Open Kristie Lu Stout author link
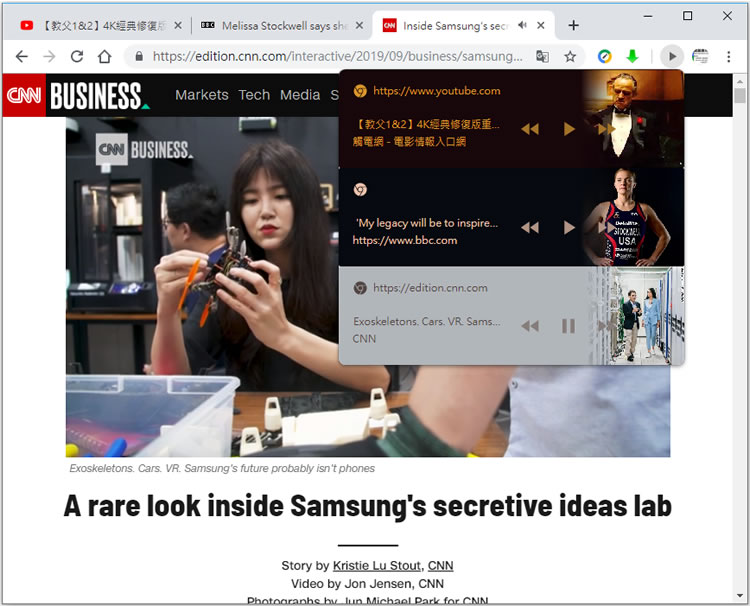 tap(377, 566)
